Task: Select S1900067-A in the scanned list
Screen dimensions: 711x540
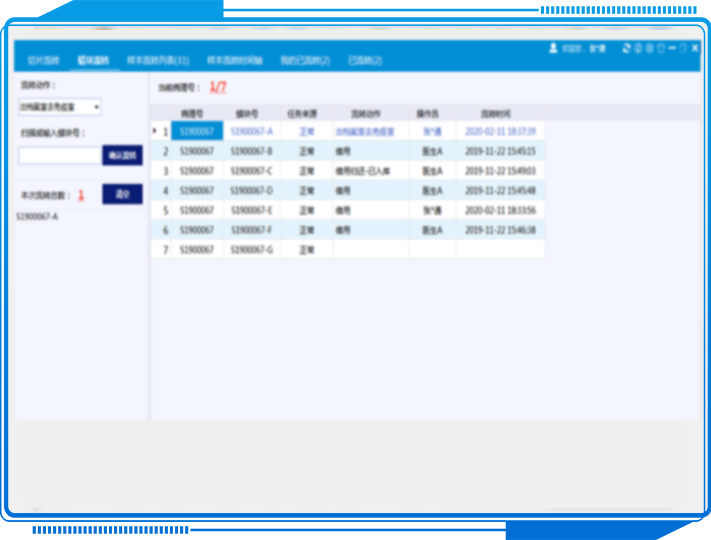Action: click(37, 215)
